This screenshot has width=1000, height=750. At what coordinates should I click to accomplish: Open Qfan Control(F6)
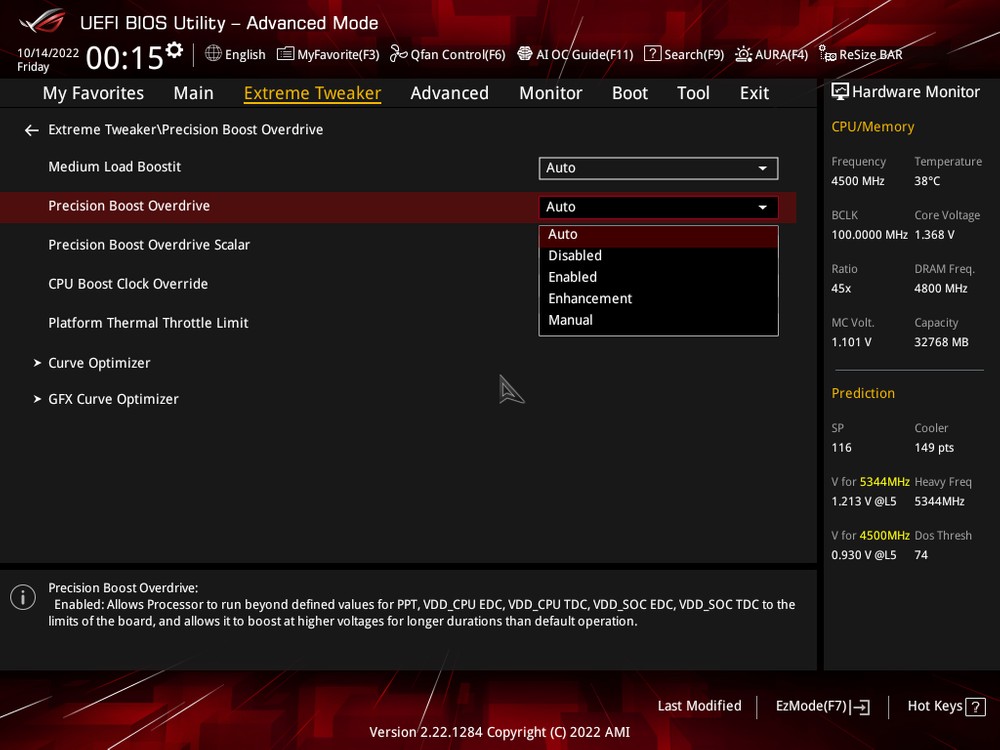point(447,54)
